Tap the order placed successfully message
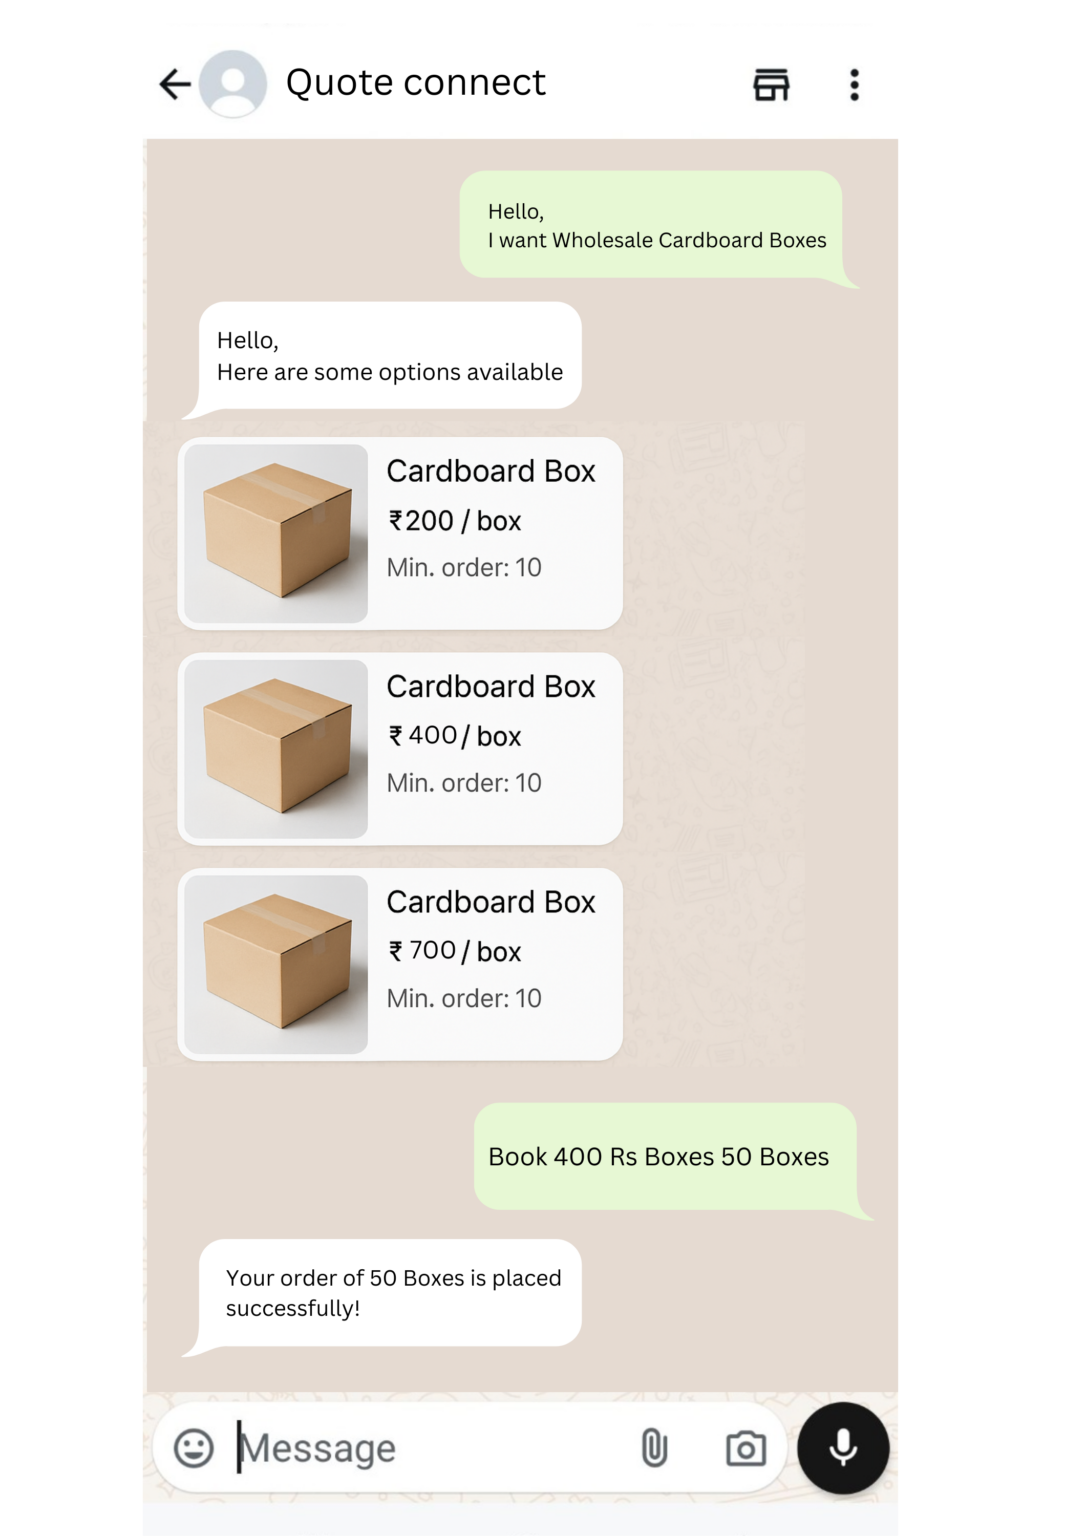Viewport: 1086px width, 1536px height. click(x=390, y=1293)
